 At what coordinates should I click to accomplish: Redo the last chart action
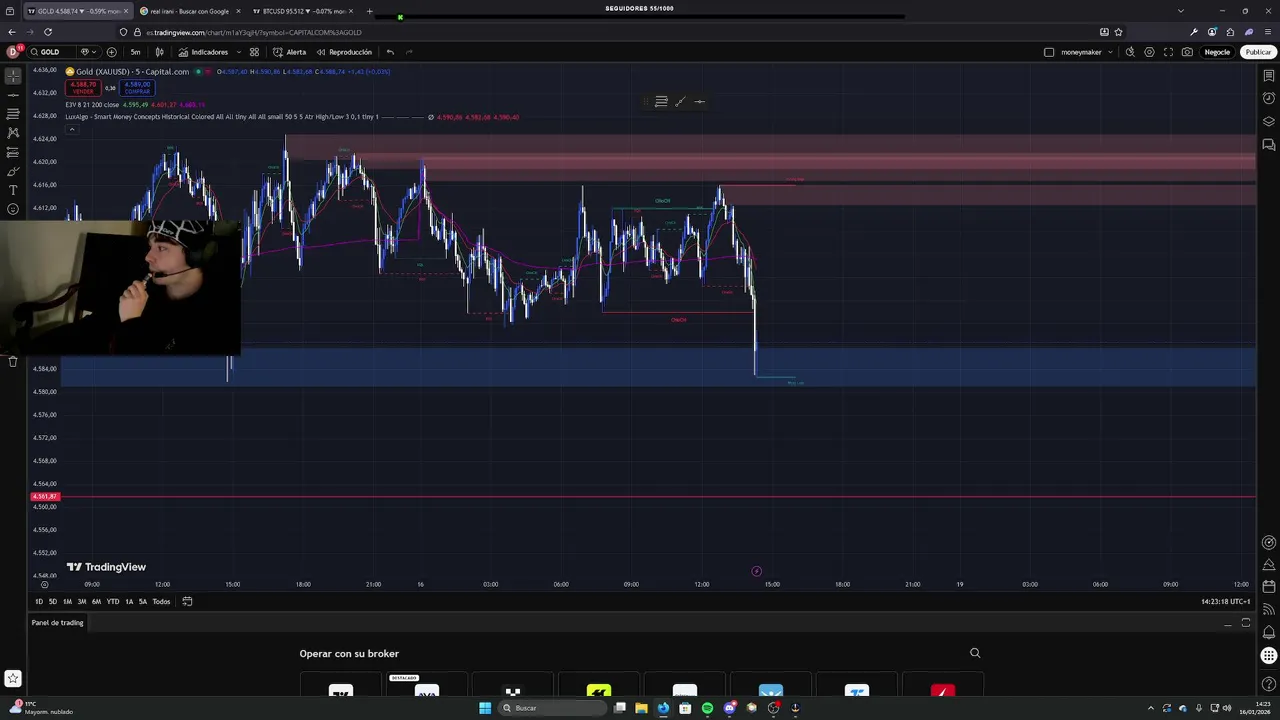[408, 52]
